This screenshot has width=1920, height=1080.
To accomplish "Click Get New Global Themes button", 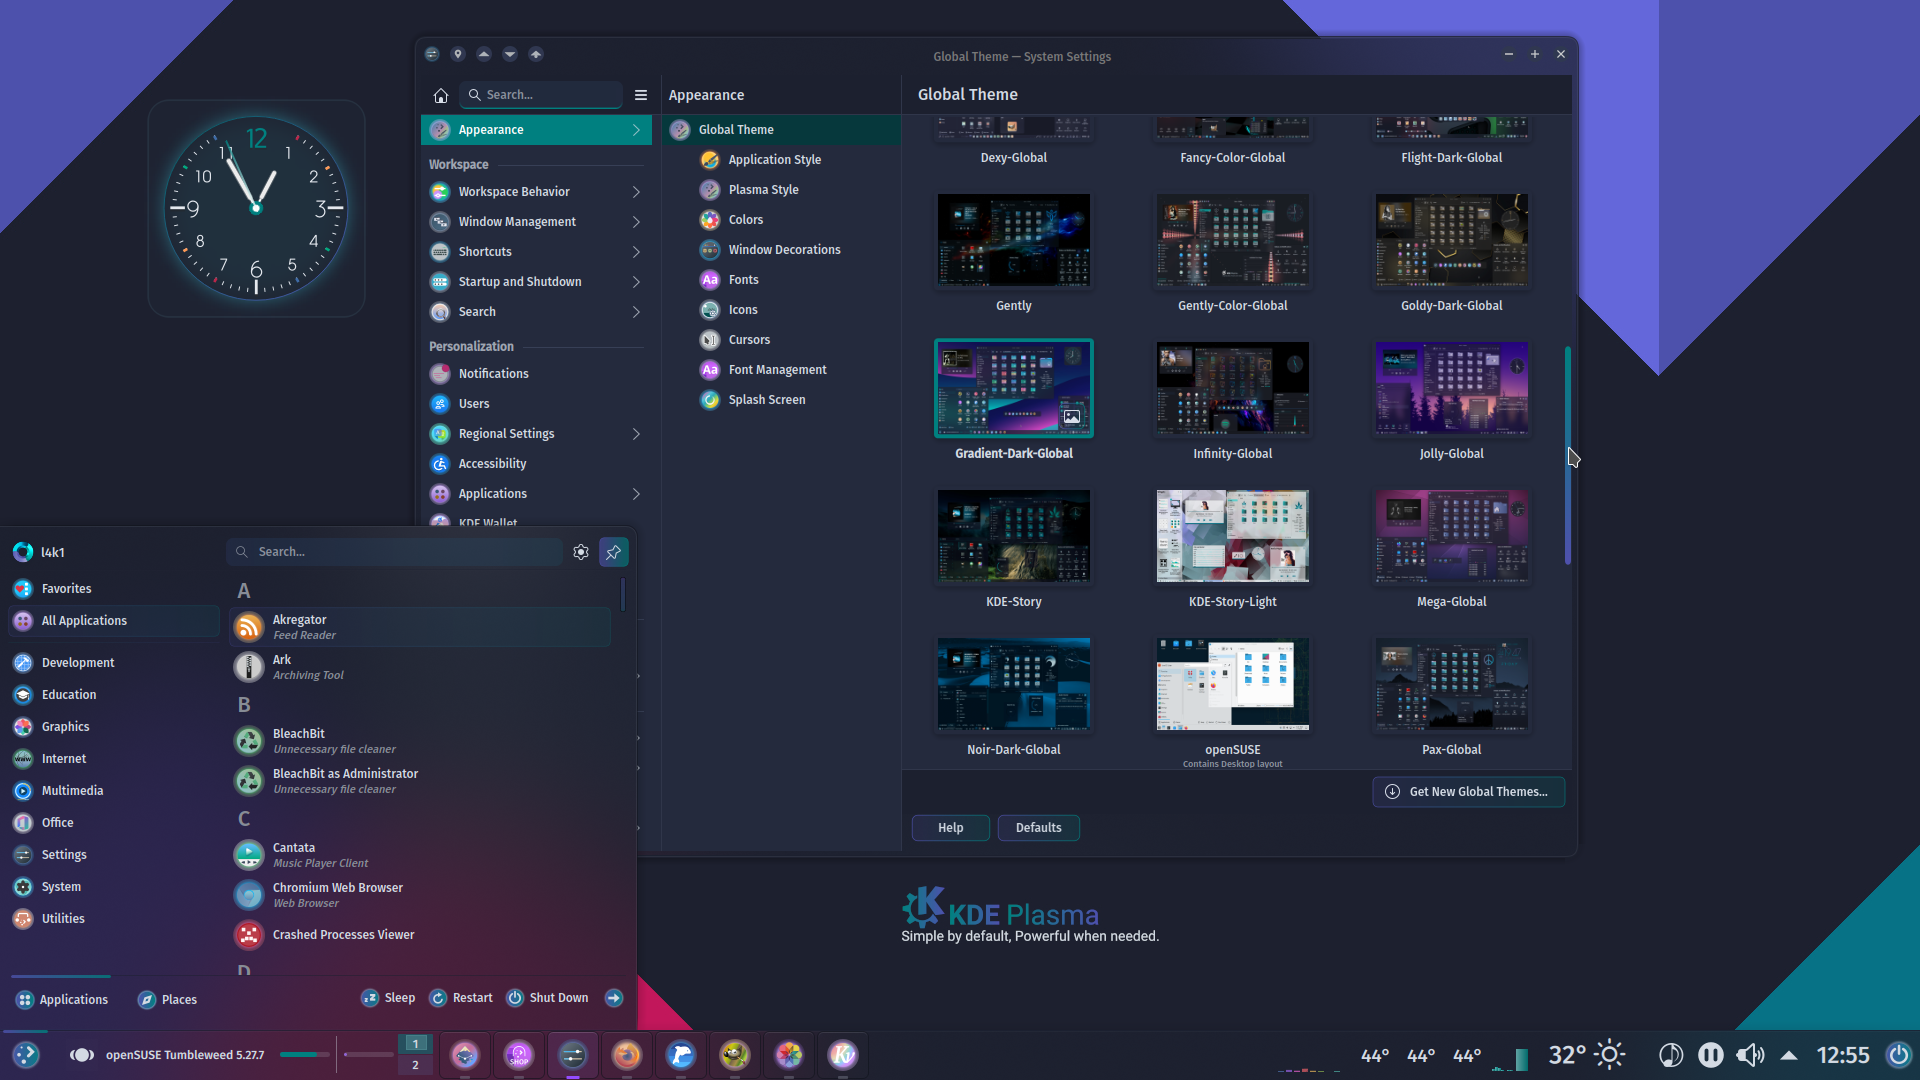I will pyautogui.click(x=1468, y=792).
